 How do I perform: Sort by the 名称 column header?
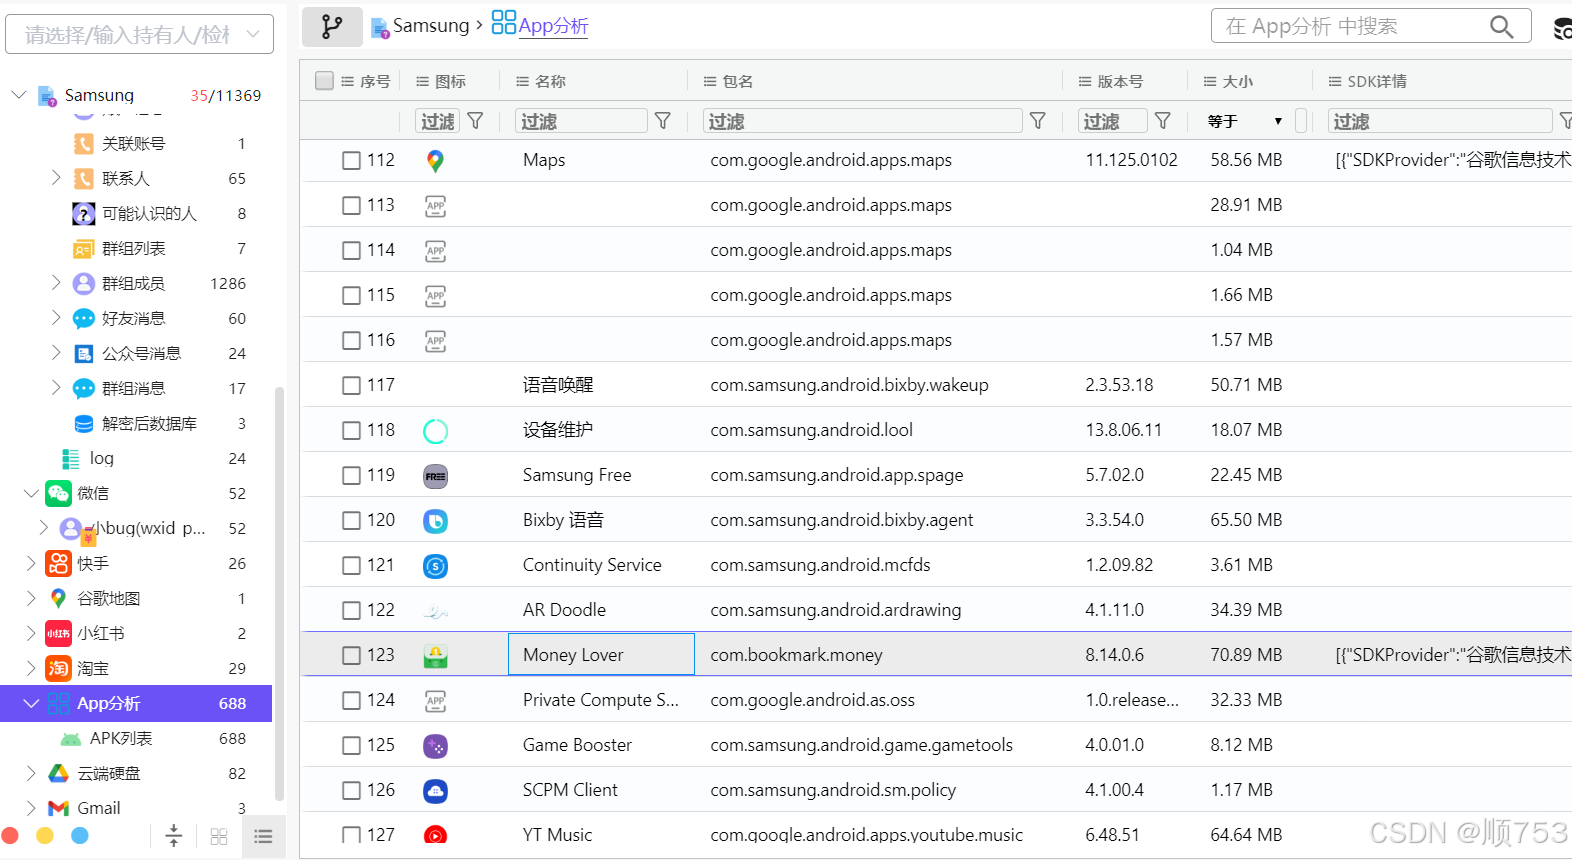[x=550, y=81]
